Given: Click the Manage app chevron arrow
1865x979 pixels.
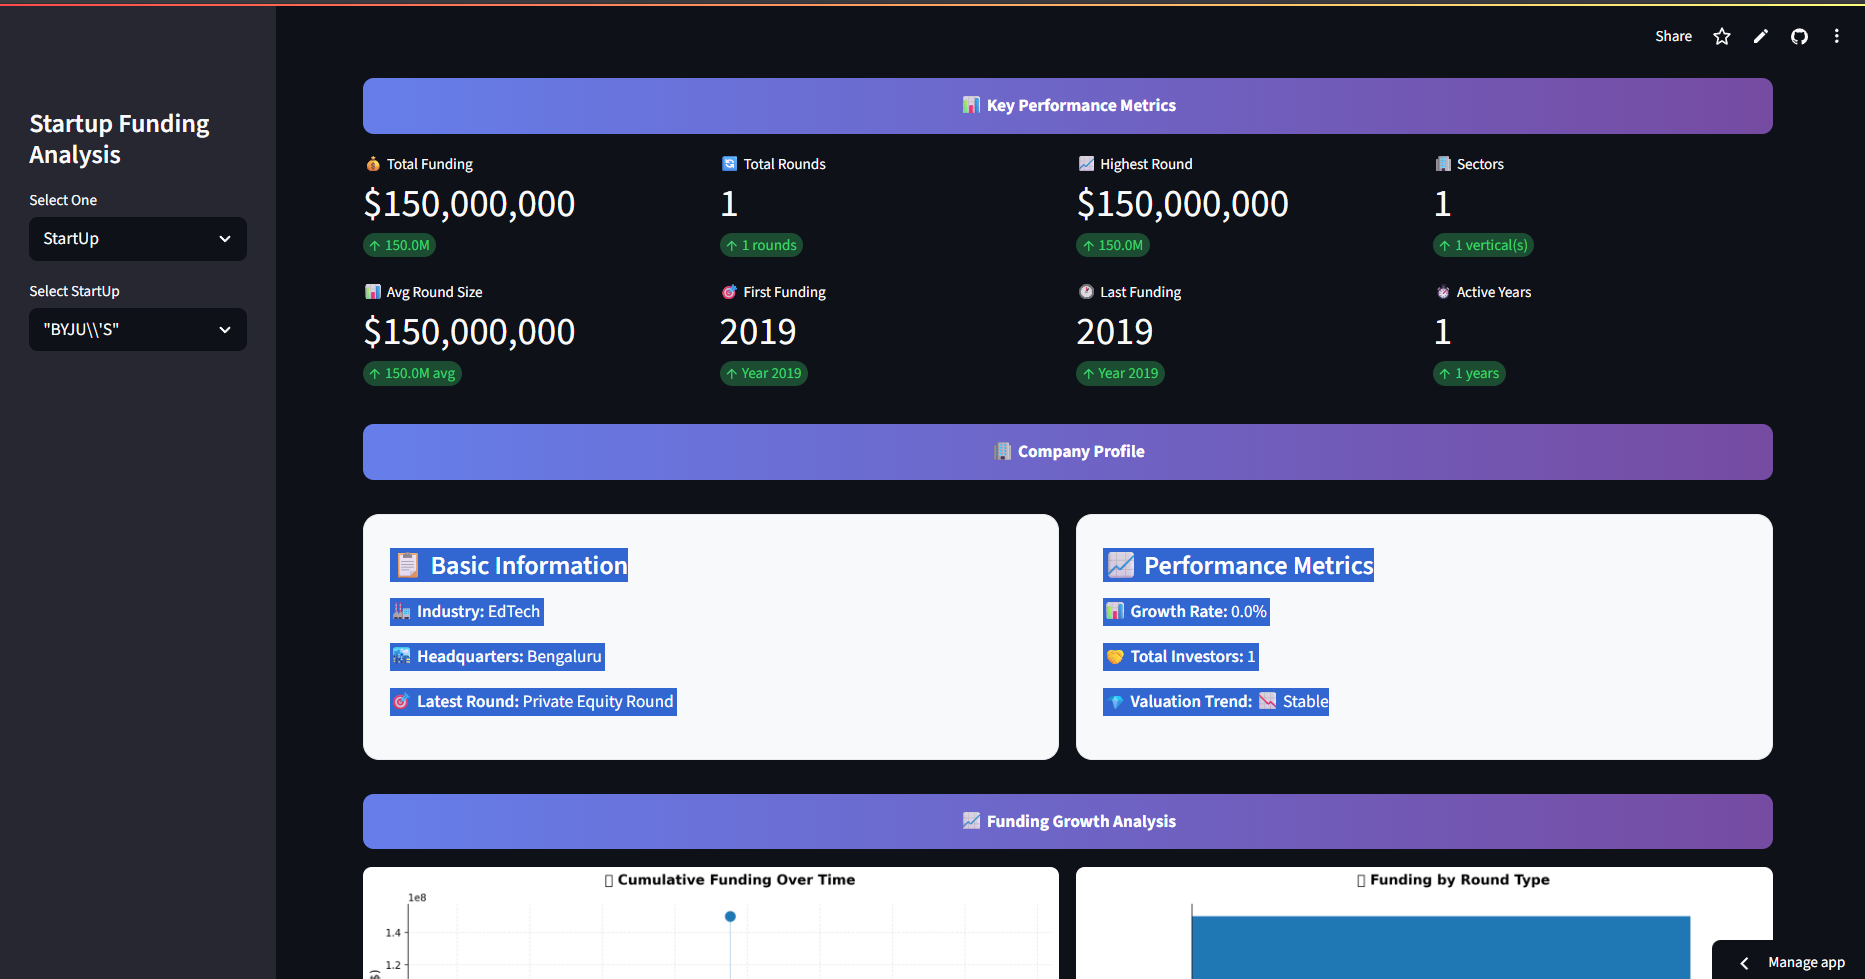Looking at the screenshot, I should click(1744, 963).
